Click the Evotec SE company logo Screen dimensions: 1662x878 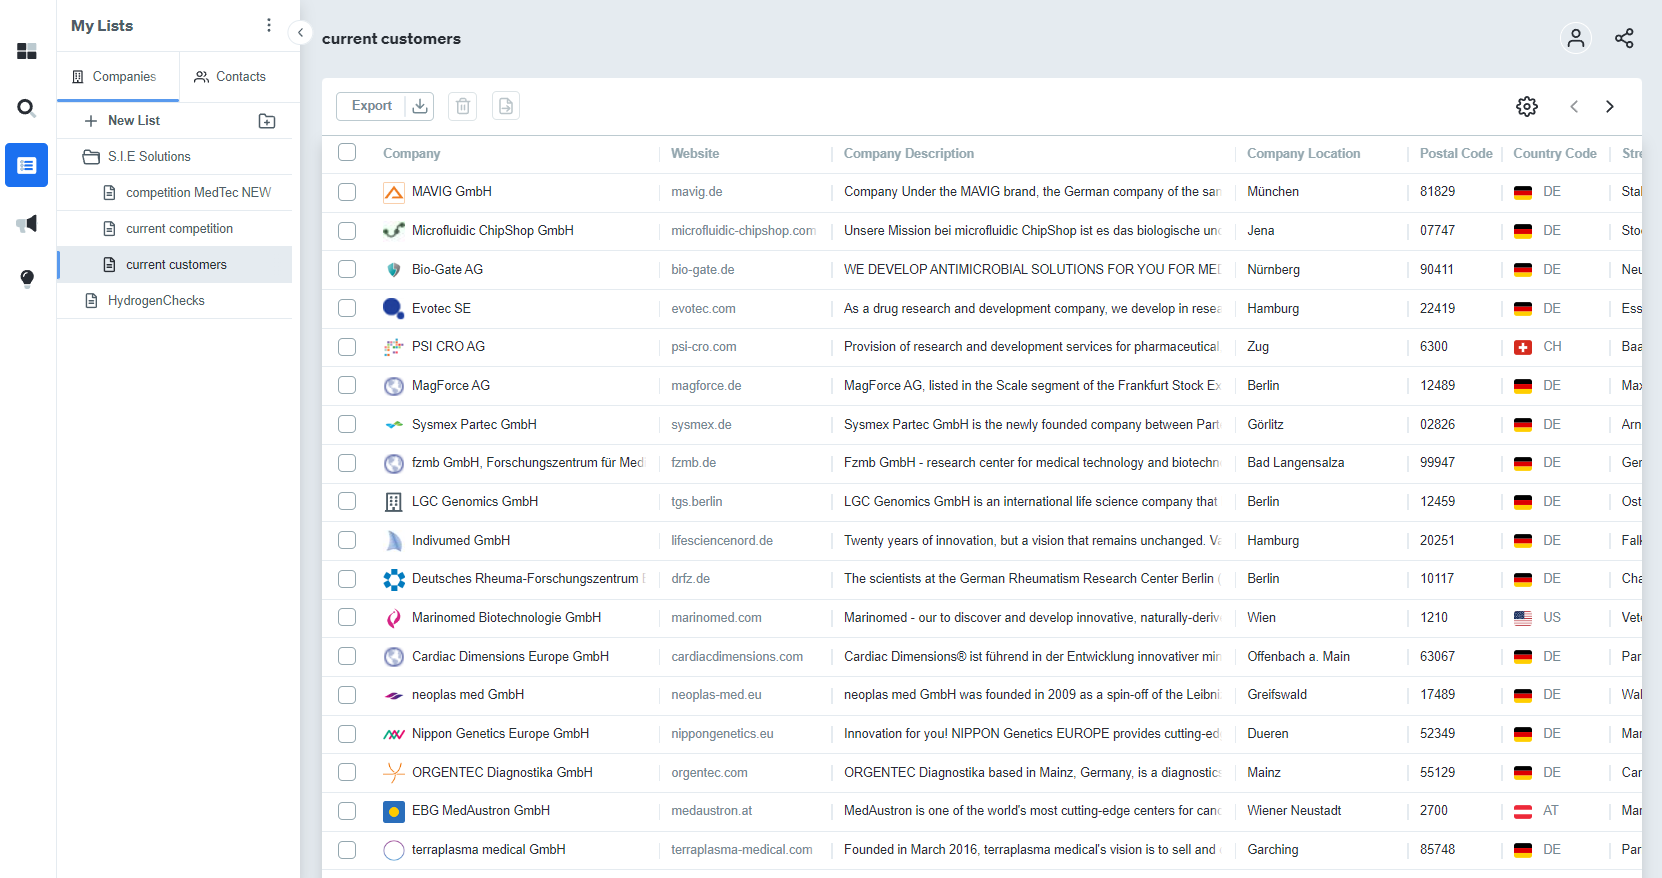coord(394,308)
